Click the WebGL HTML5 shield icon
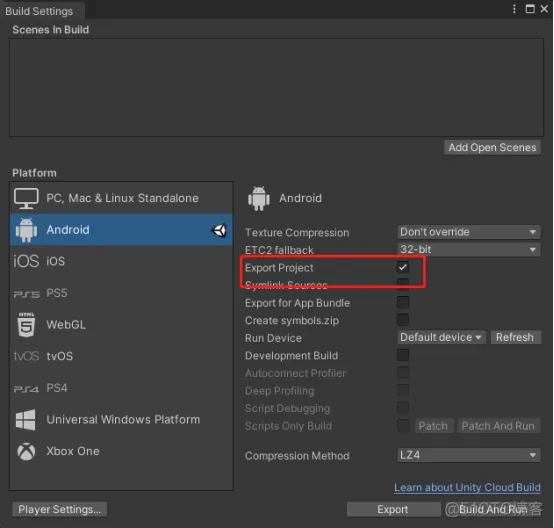Image resolution: width=554 pixels, height=528 pixels. pyautogui.click(x=26, y=325)
